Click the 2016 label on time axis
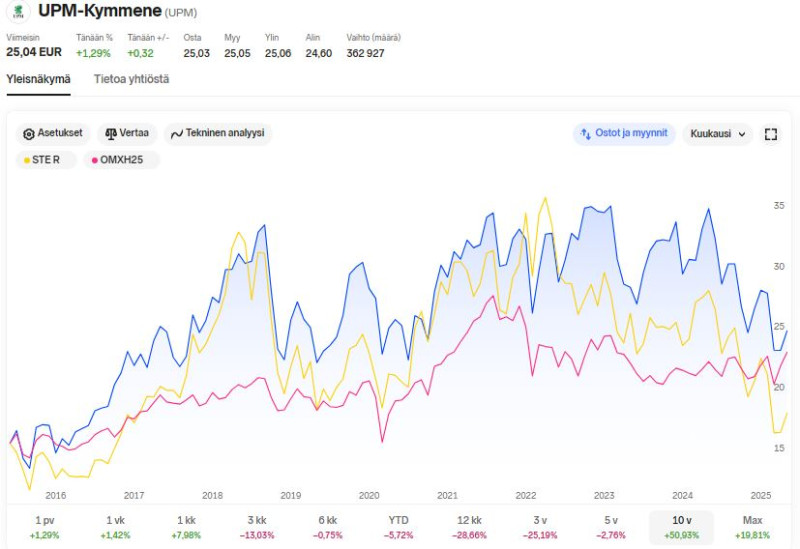This screenshot has width=800, height=549. [56, 495]
